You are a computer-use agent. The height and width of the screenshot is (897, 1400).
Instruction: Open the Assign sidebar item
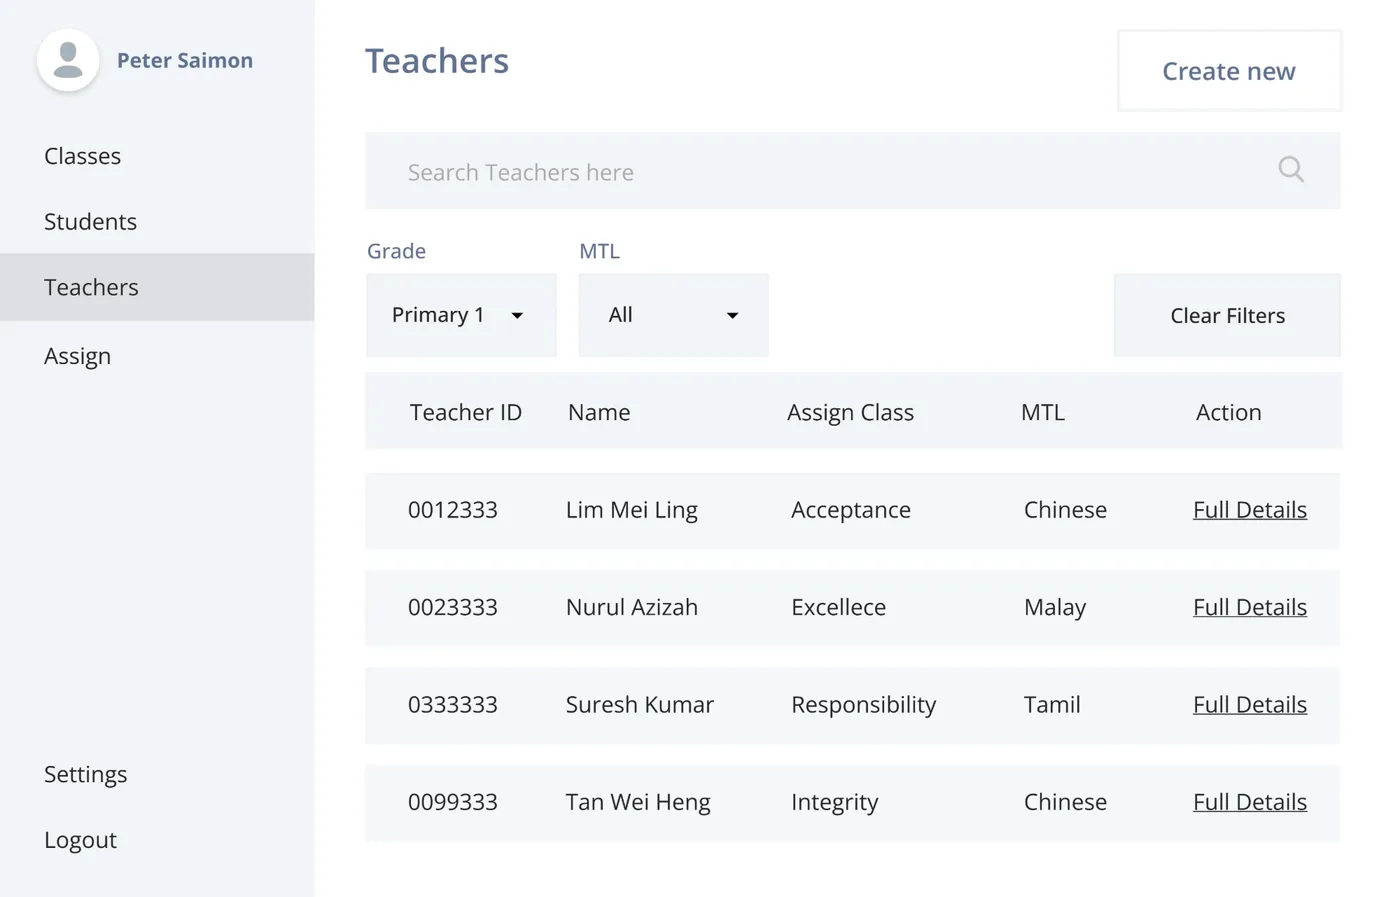(x=77, y=356)
